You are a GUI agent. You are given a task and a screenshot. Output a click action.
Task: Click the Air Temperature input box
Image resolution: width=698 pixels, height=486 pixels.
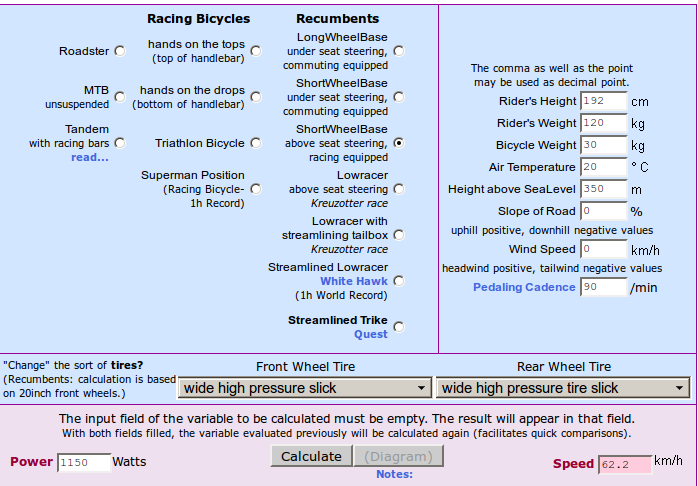(x=603, y=167)
